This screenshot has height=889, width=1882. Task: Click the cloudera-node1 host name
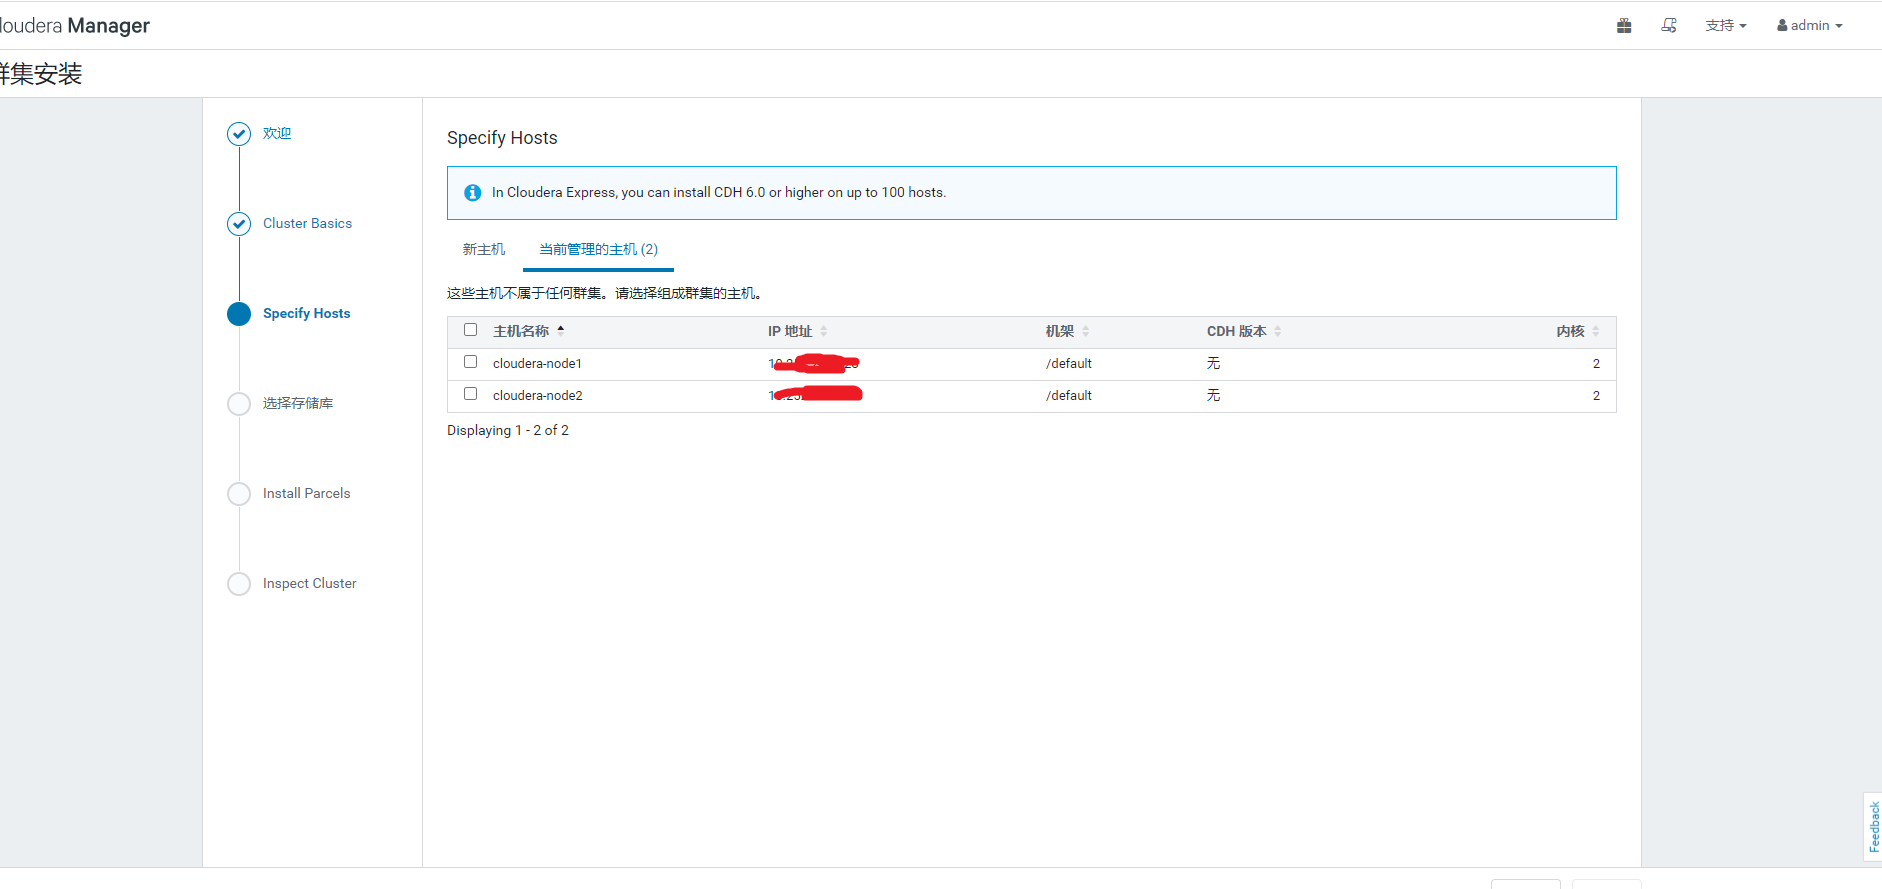(x=537, y=364)
